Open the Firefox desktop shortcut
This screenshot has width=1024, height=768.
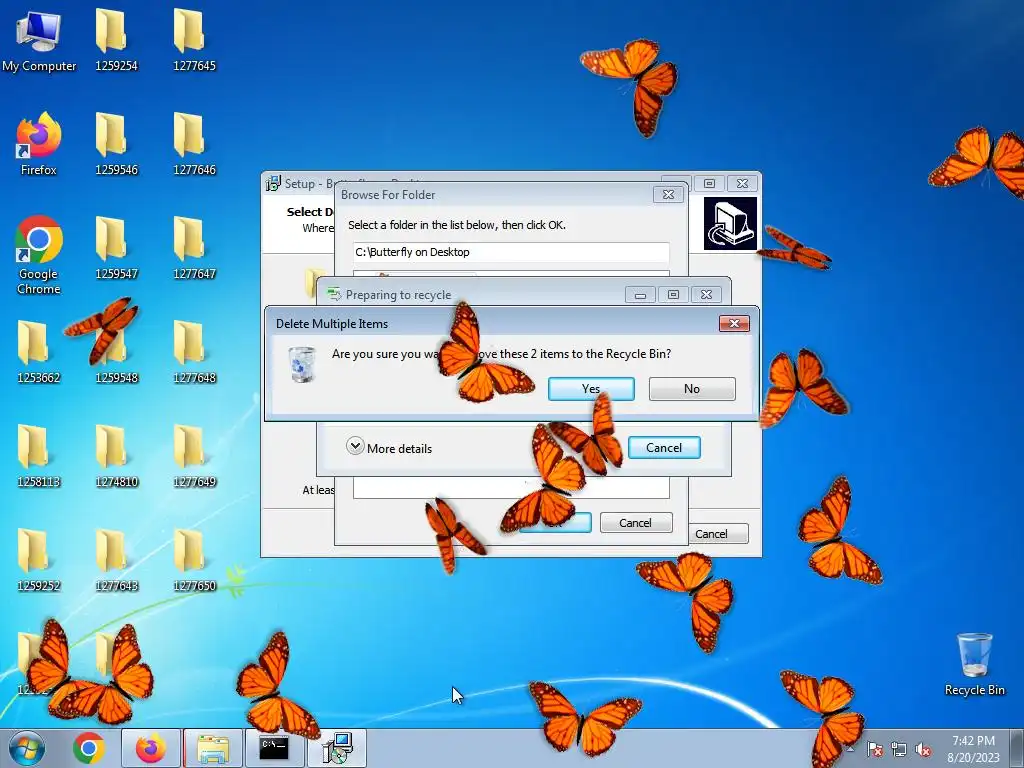tap(39, 145)
